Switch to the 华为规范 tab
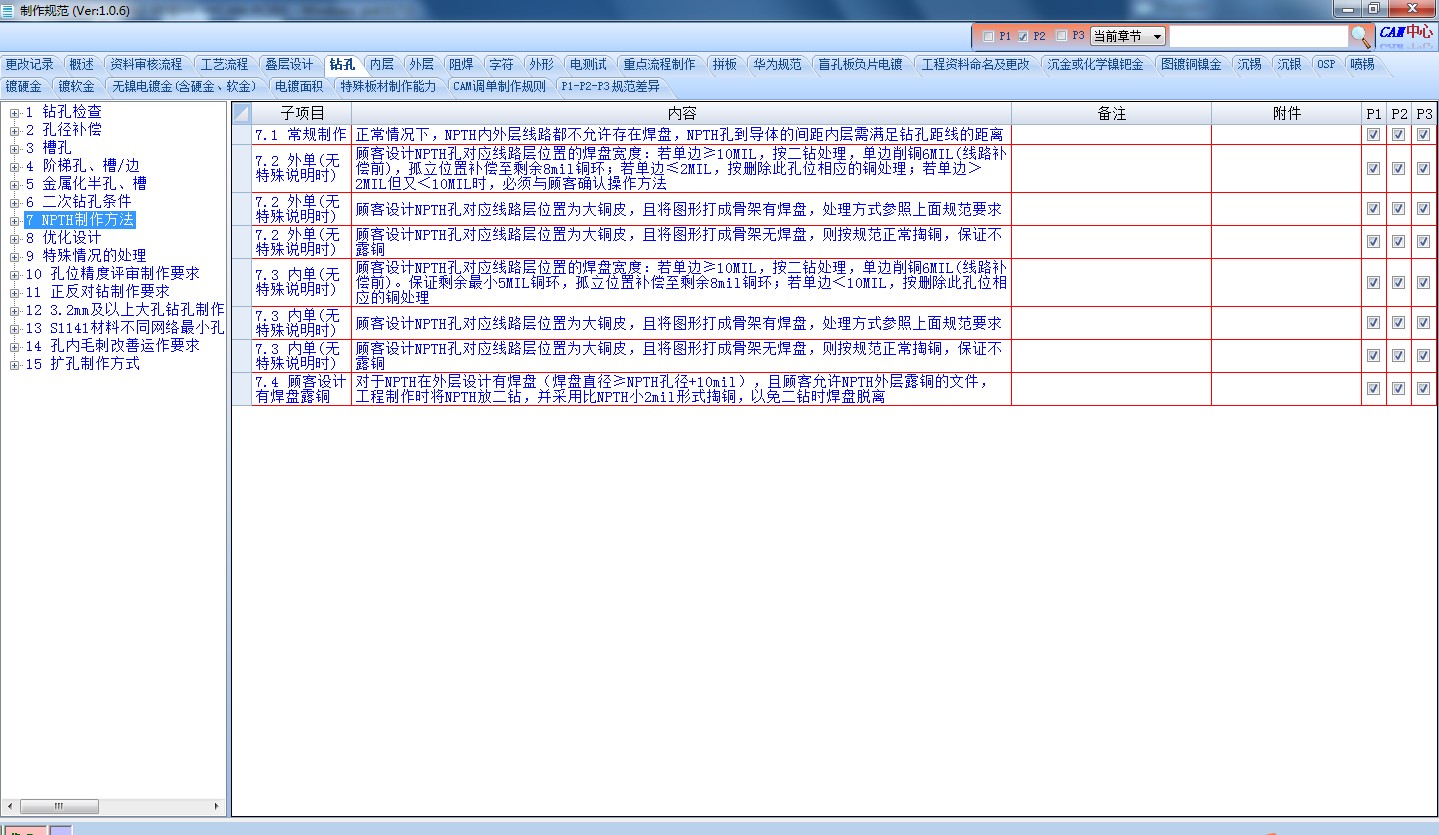 [777, 64]
